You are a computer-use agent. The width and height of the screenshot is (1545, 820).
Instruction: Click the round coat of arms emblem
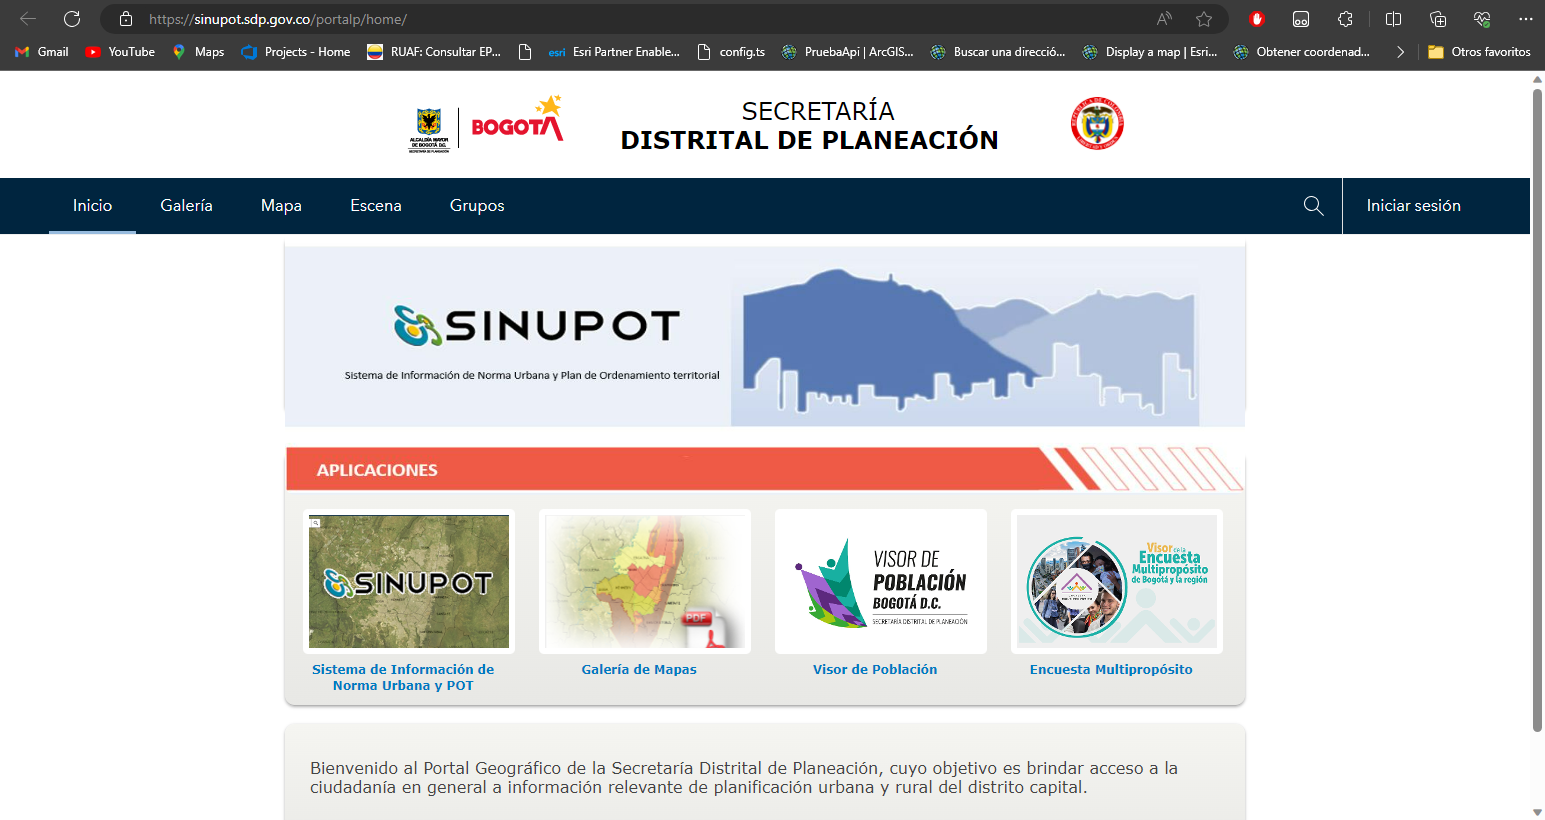tap(1097, 124)
